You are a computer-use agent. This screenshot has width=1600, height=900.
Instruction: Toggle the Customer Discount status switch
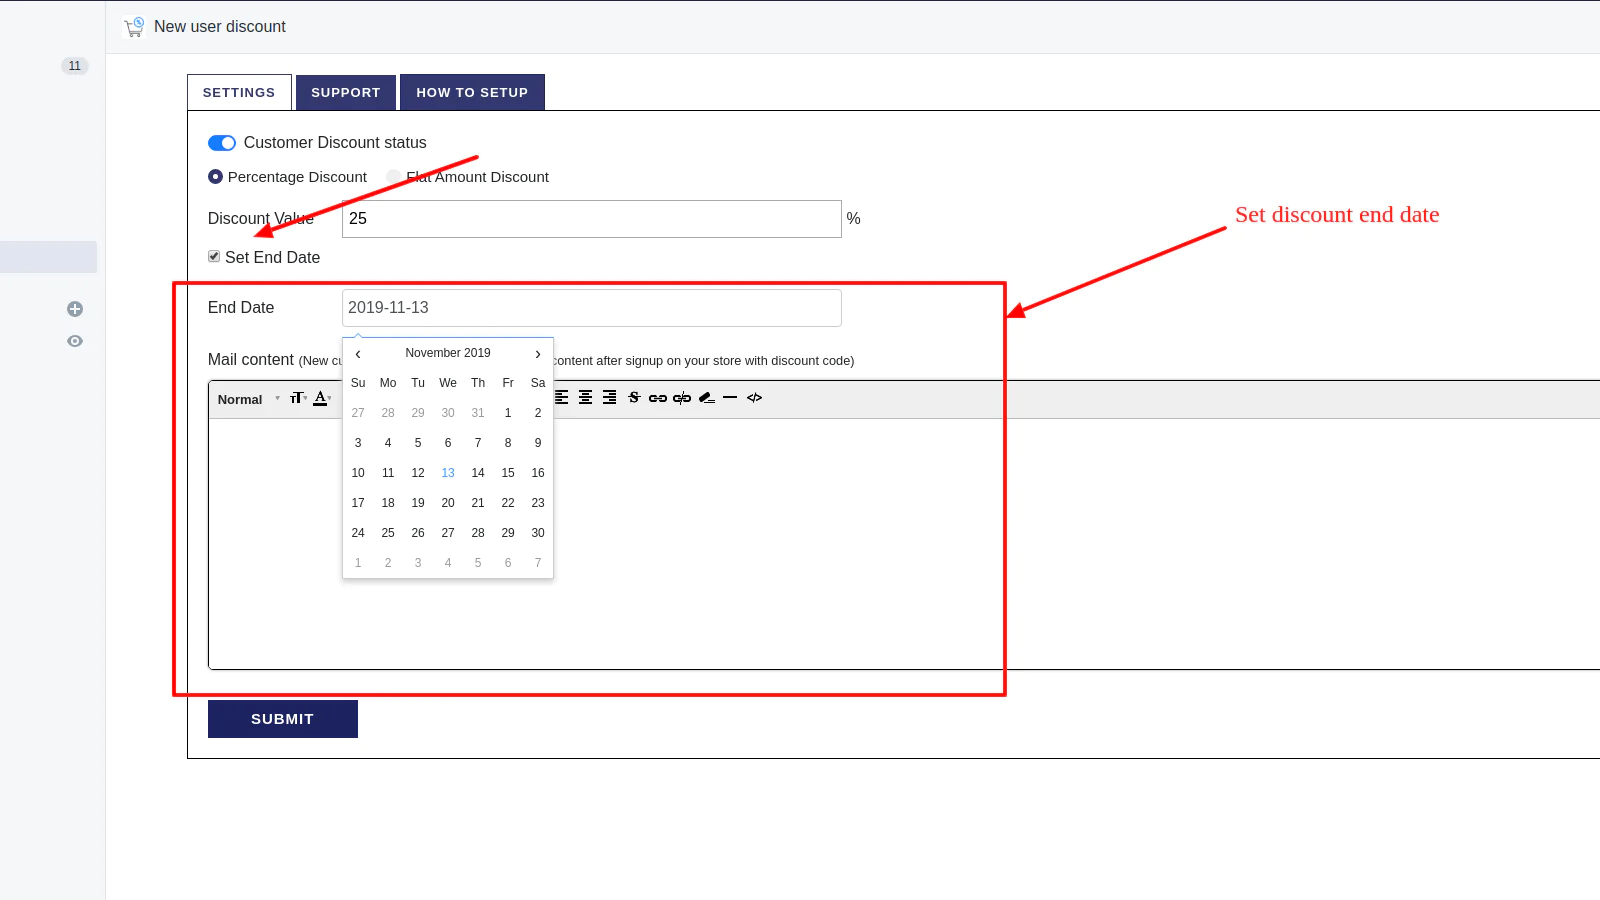[x=222, y=143]
